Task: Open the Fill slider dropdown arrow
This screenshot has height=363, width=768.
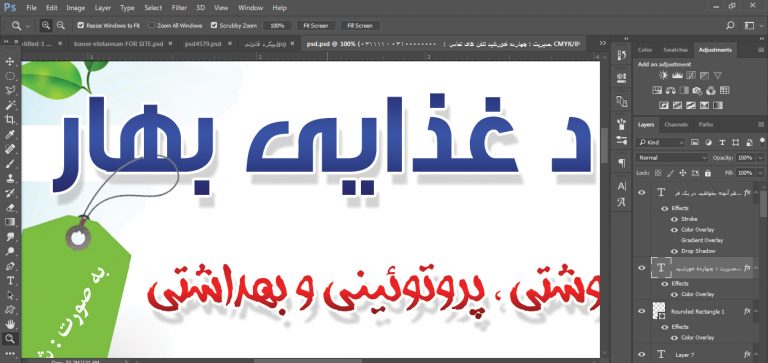Action: coord(760,173)
